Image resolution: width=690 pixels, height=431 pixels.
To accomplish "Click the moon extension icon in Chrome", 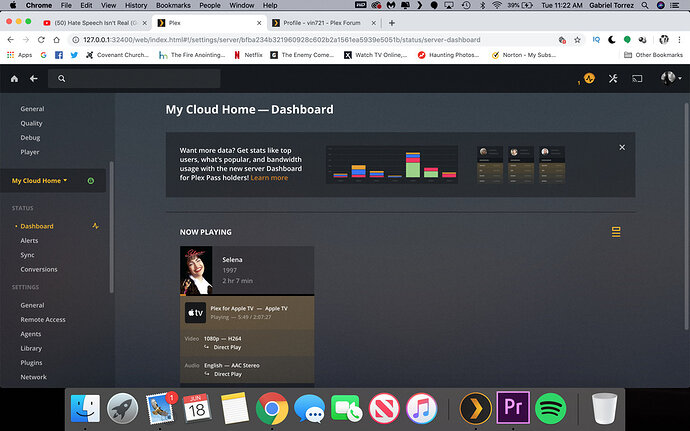I will click(x=612, y=40).
